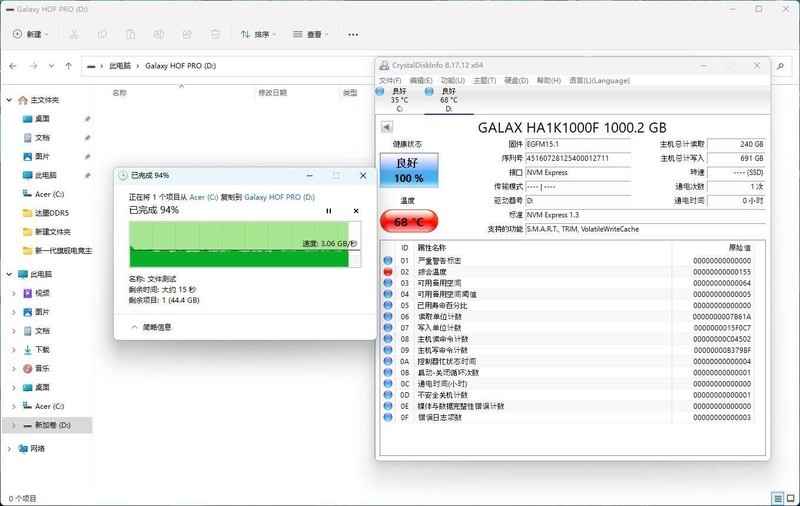Open the 新建文件夹 folder in sidebar
The height and width of the screenshot is (506, 800).
coord(53,232)
